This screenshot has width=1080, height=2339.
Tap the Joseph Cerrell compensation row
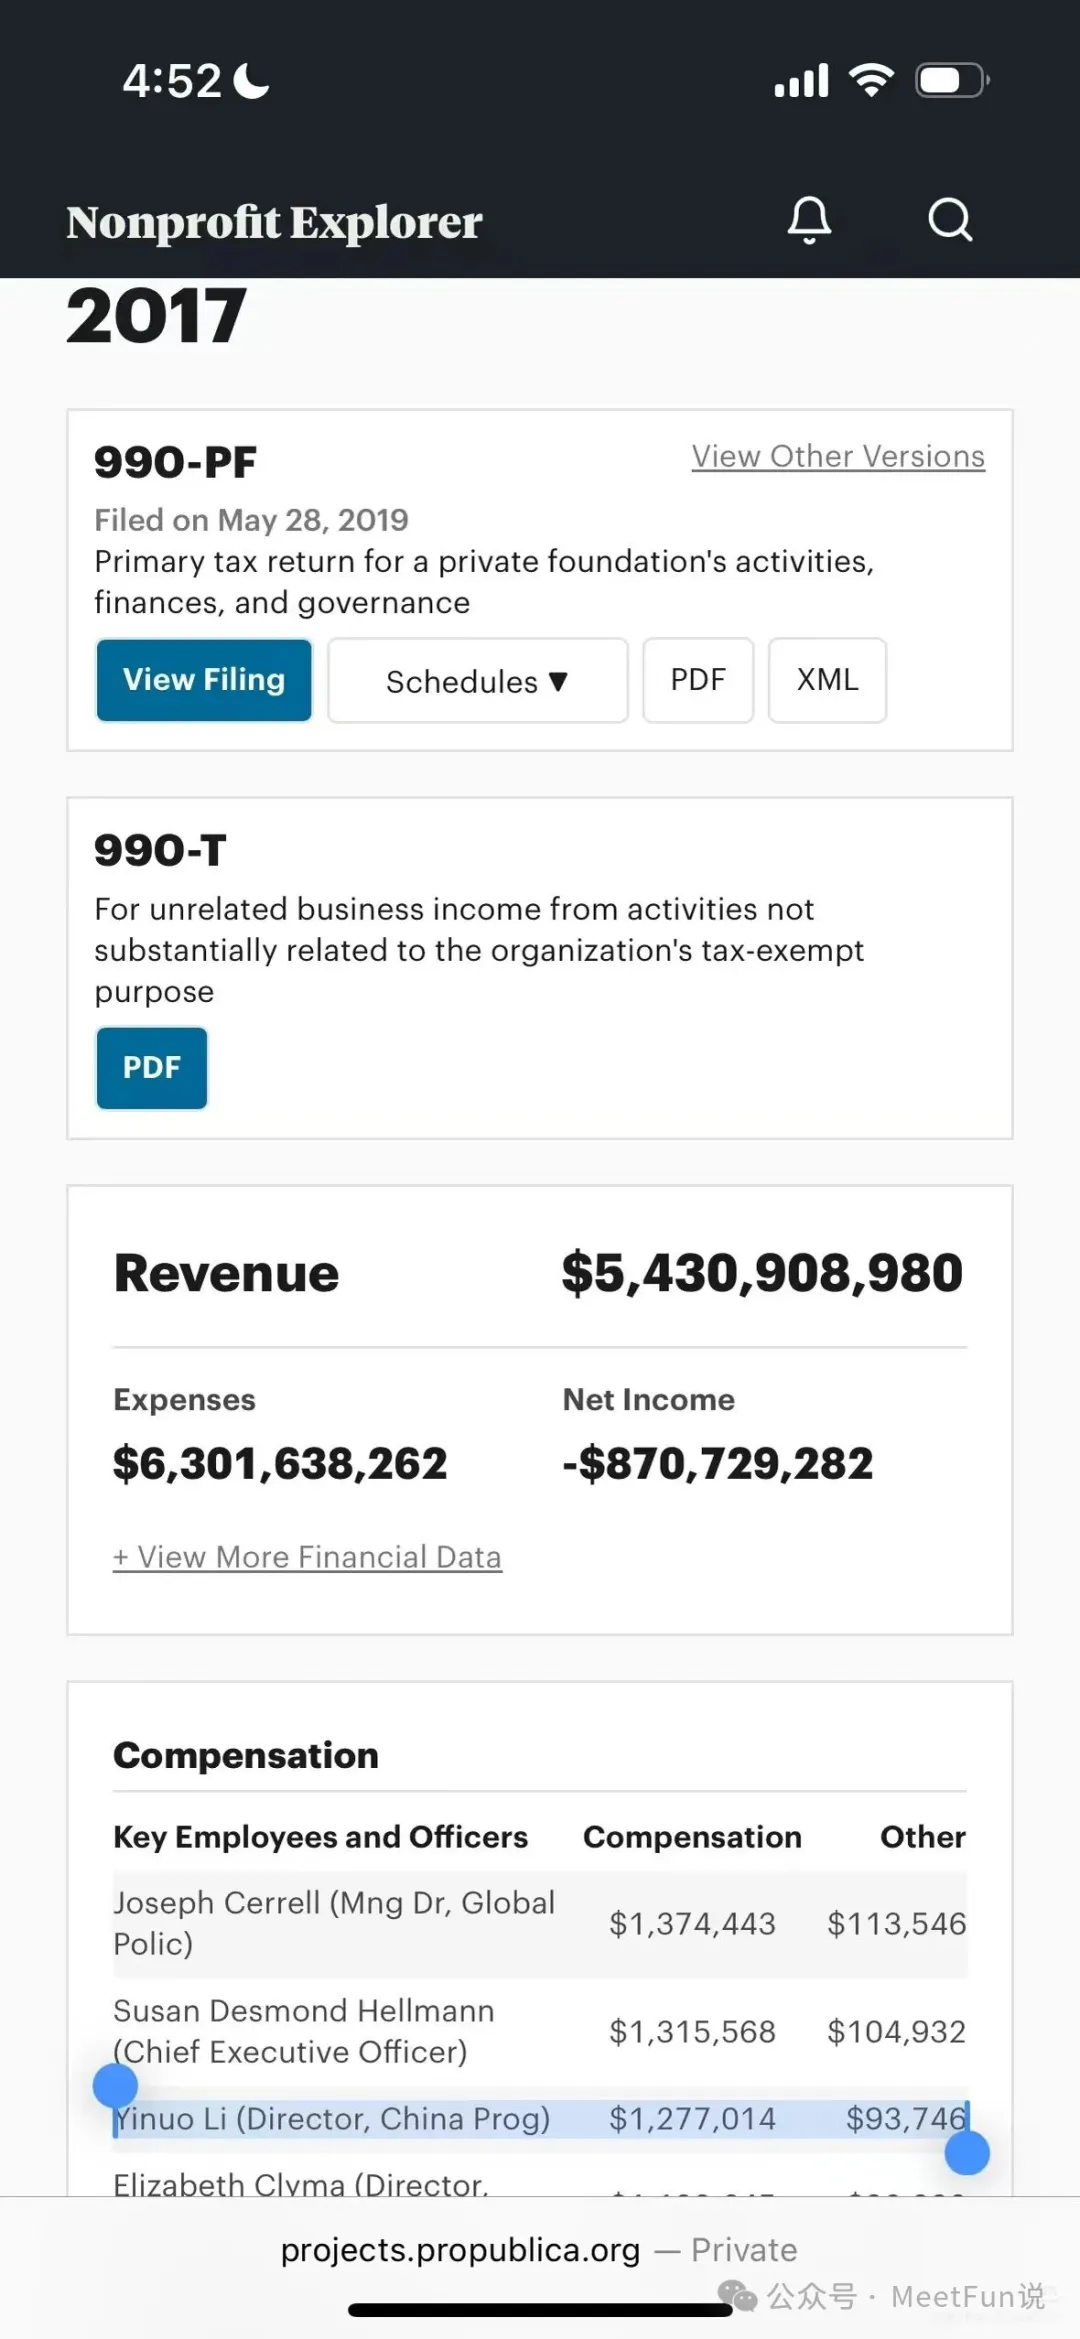point(540,1923)
